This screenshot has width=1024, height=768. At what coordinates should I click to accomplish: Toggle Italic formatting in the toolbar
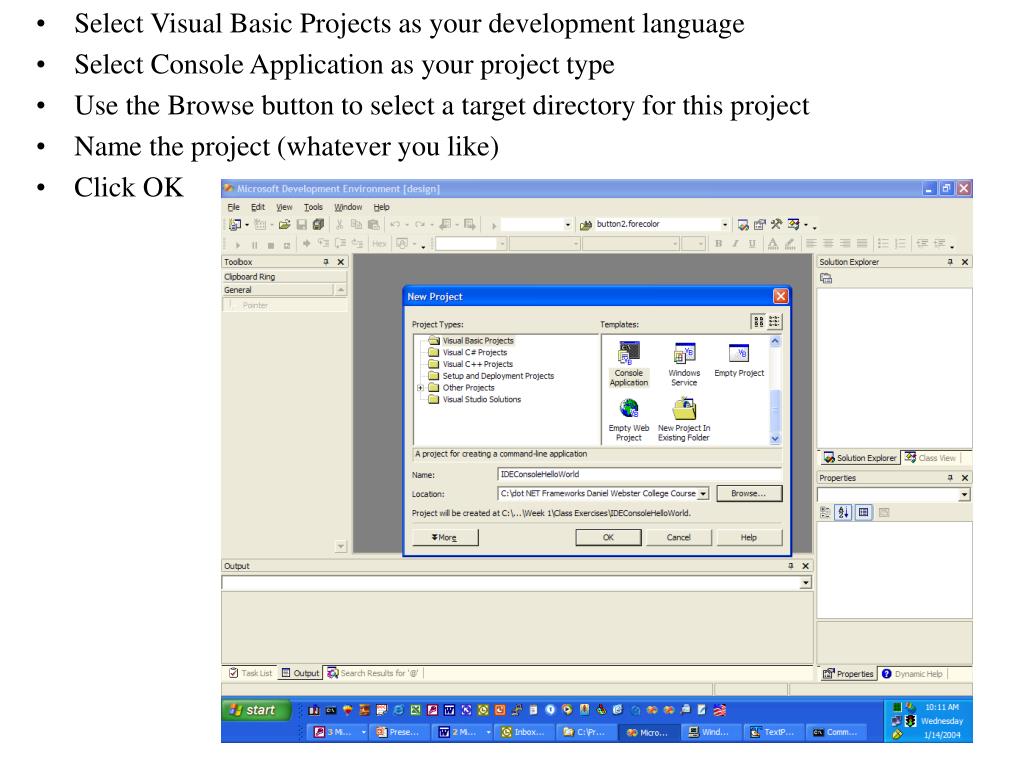pos(735,244)
